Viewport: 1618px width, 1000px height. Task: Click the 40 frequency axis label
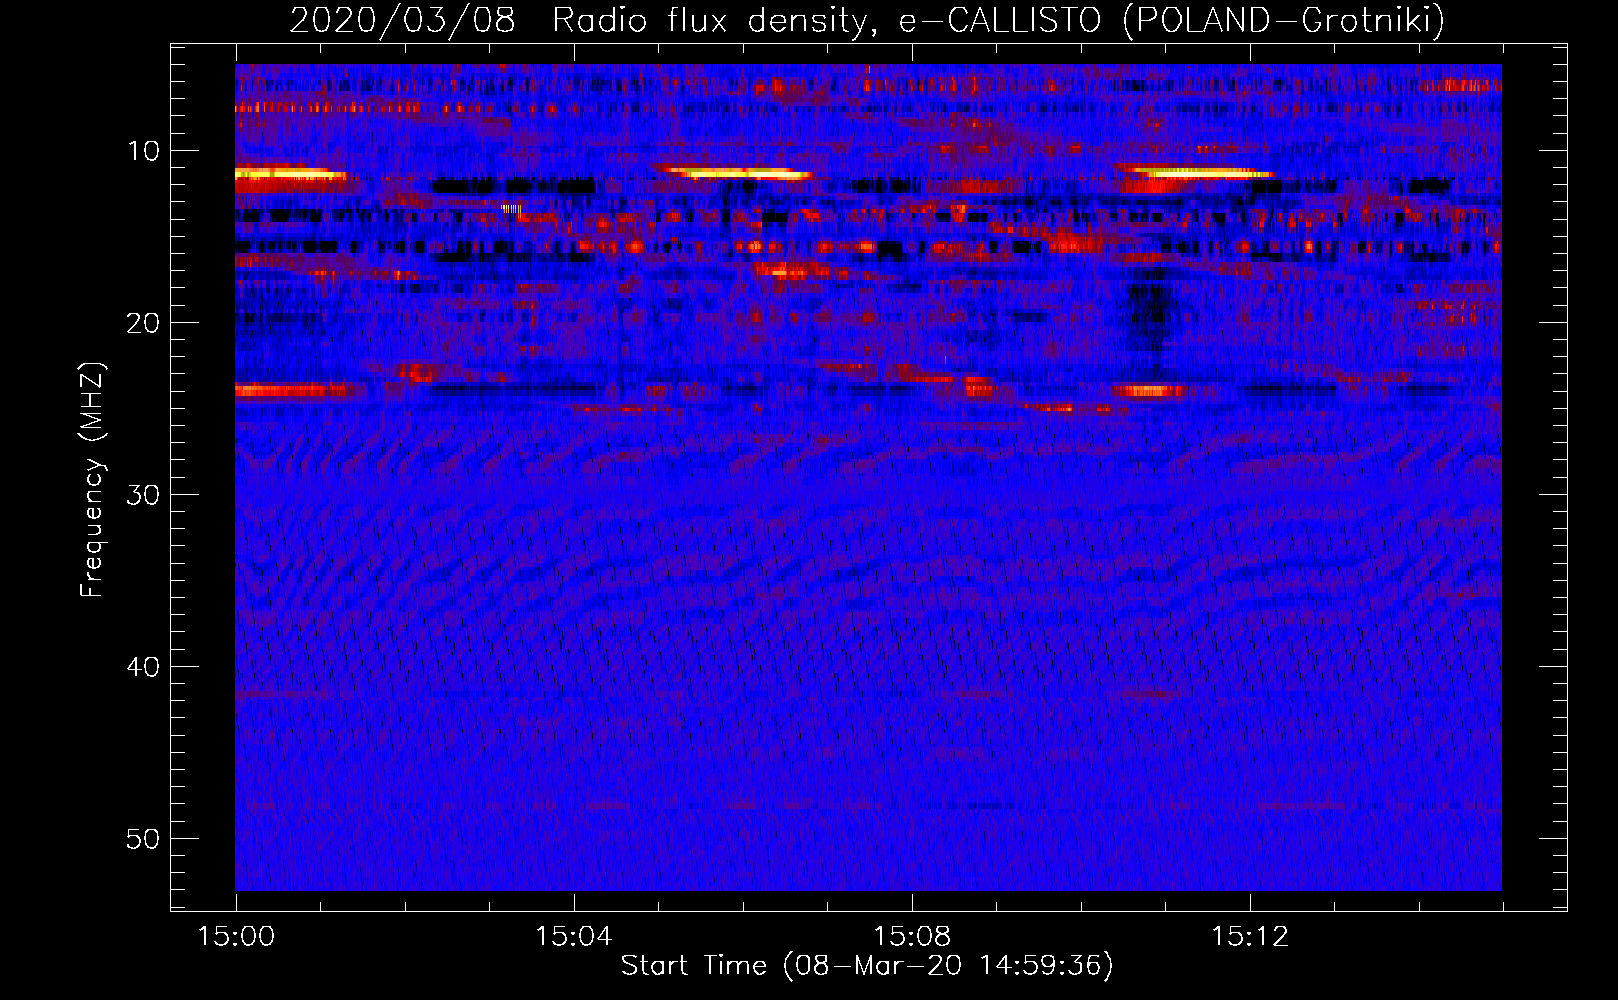point(144,667)
